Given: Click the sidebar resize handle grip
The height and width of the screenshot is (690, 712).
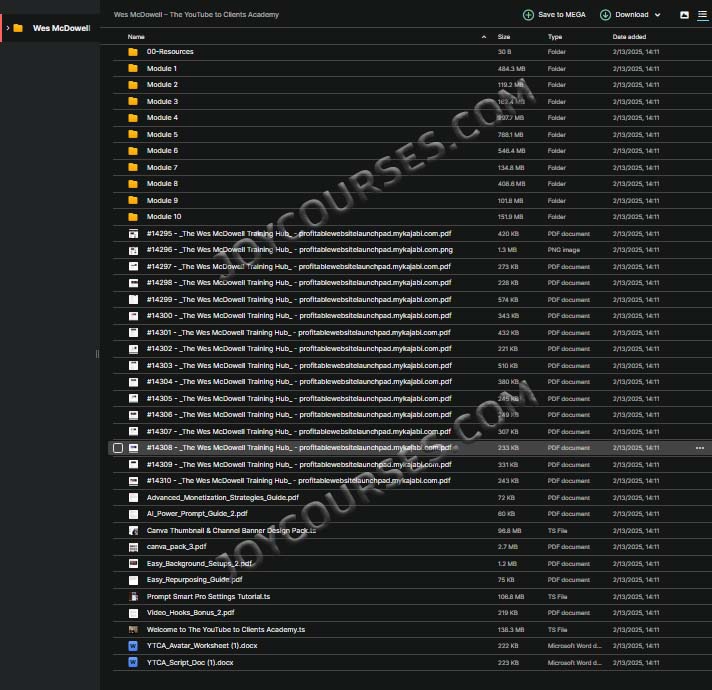Looking at the screenshot, I should pos(97,354).
